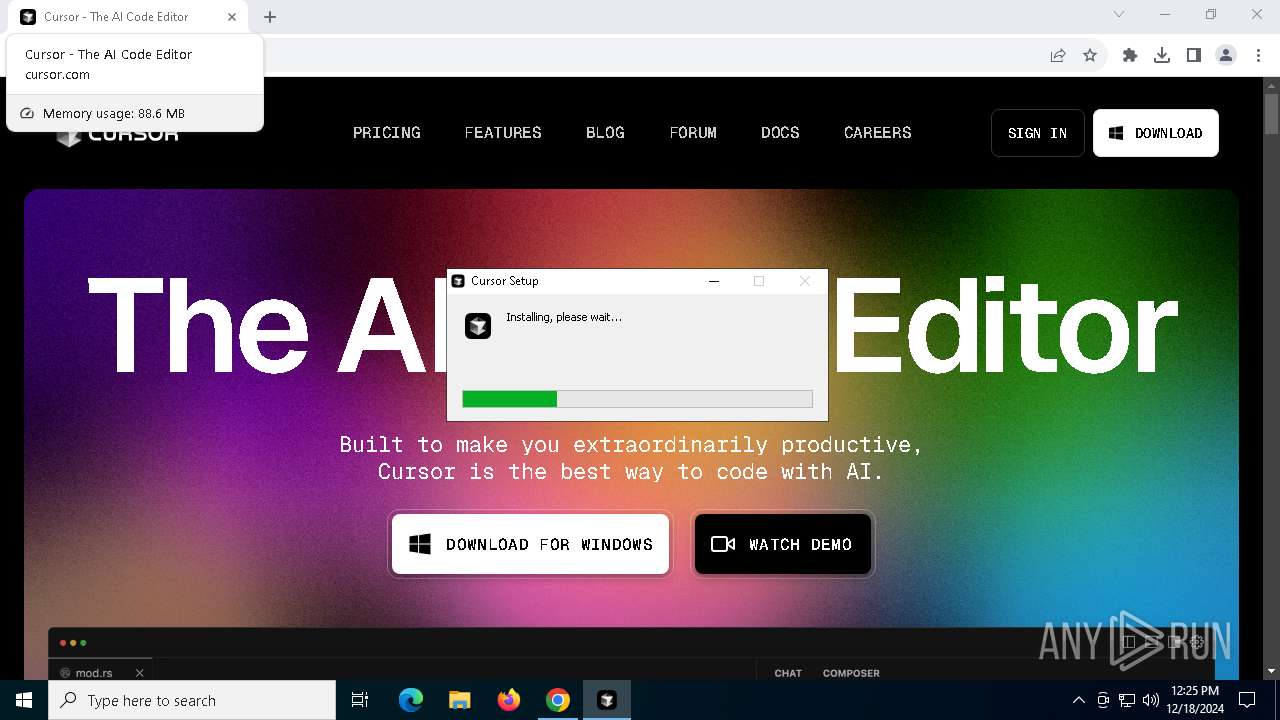Select the Cursor - The AI Code Editor tab
1280x720 pixels.
click(x=128, y=17)
